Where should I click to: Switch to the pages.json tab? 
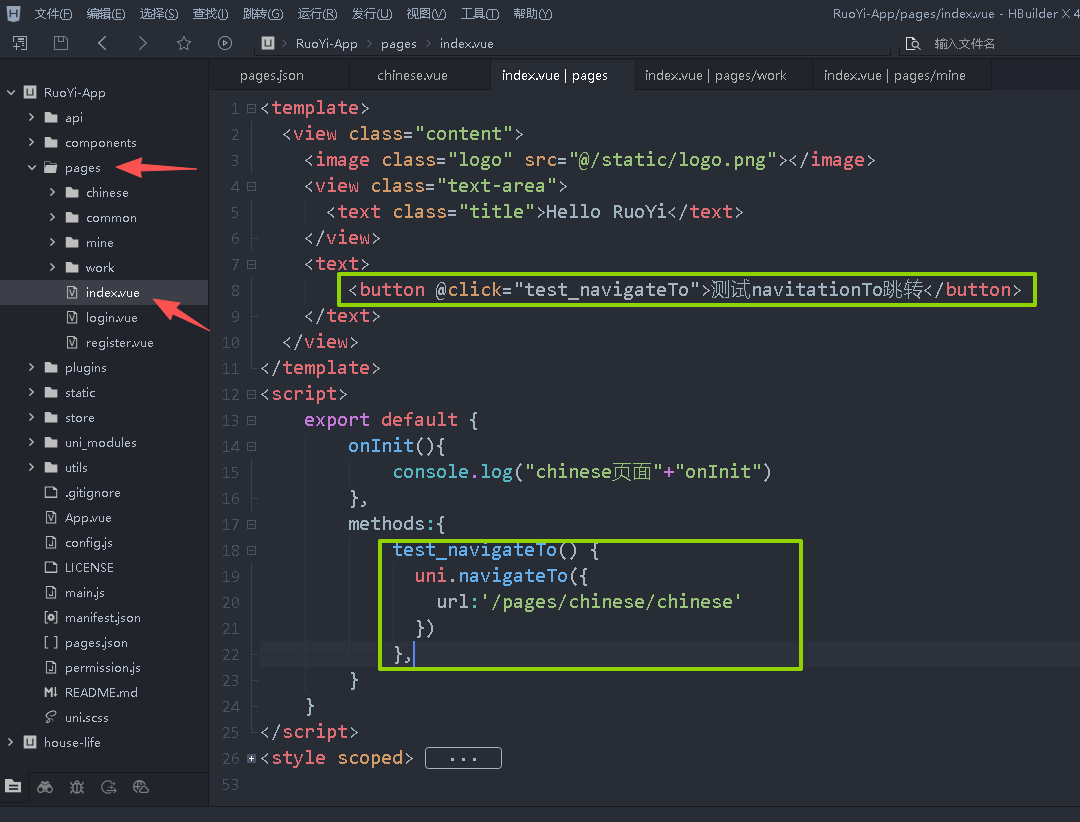pyautogui.click(x=272, y=76)
